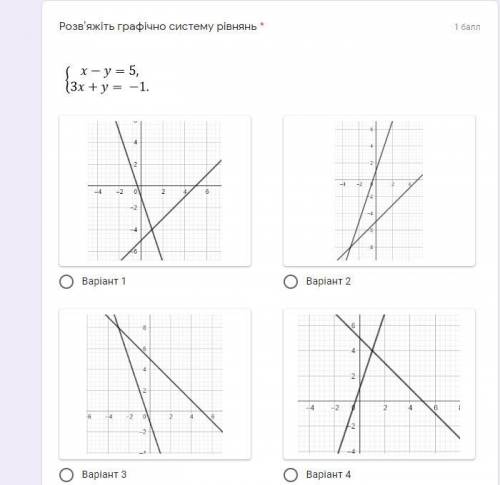Select the Варіант 1 radio button
This screenshot has width=500, height=485.
coord(66,281)
